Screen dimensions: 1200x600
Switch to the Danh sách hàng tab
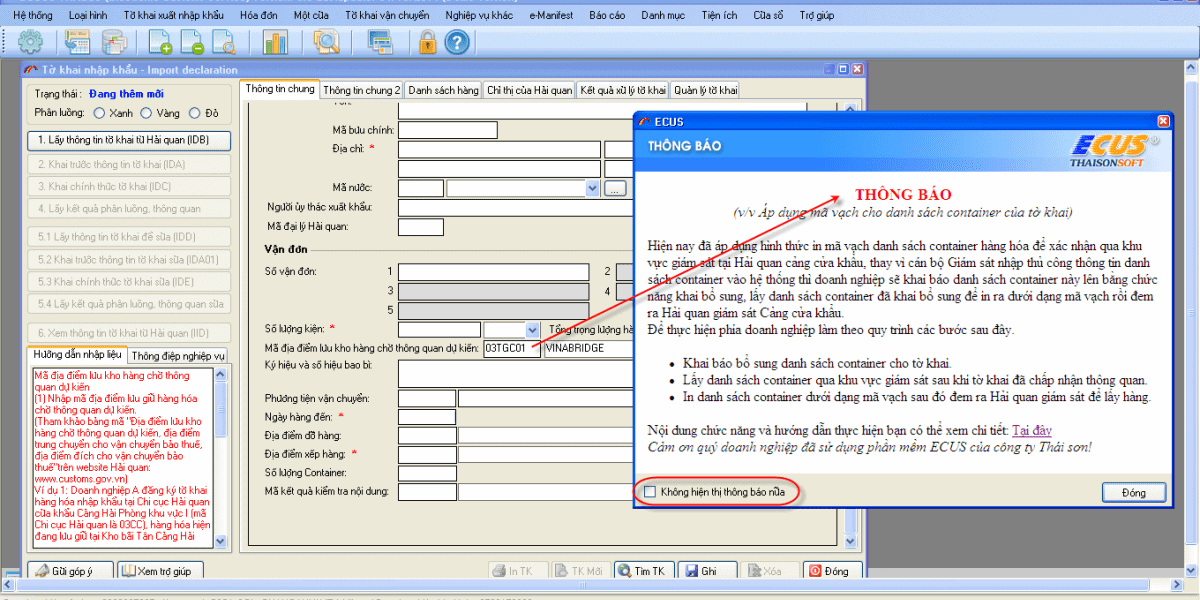443,90
